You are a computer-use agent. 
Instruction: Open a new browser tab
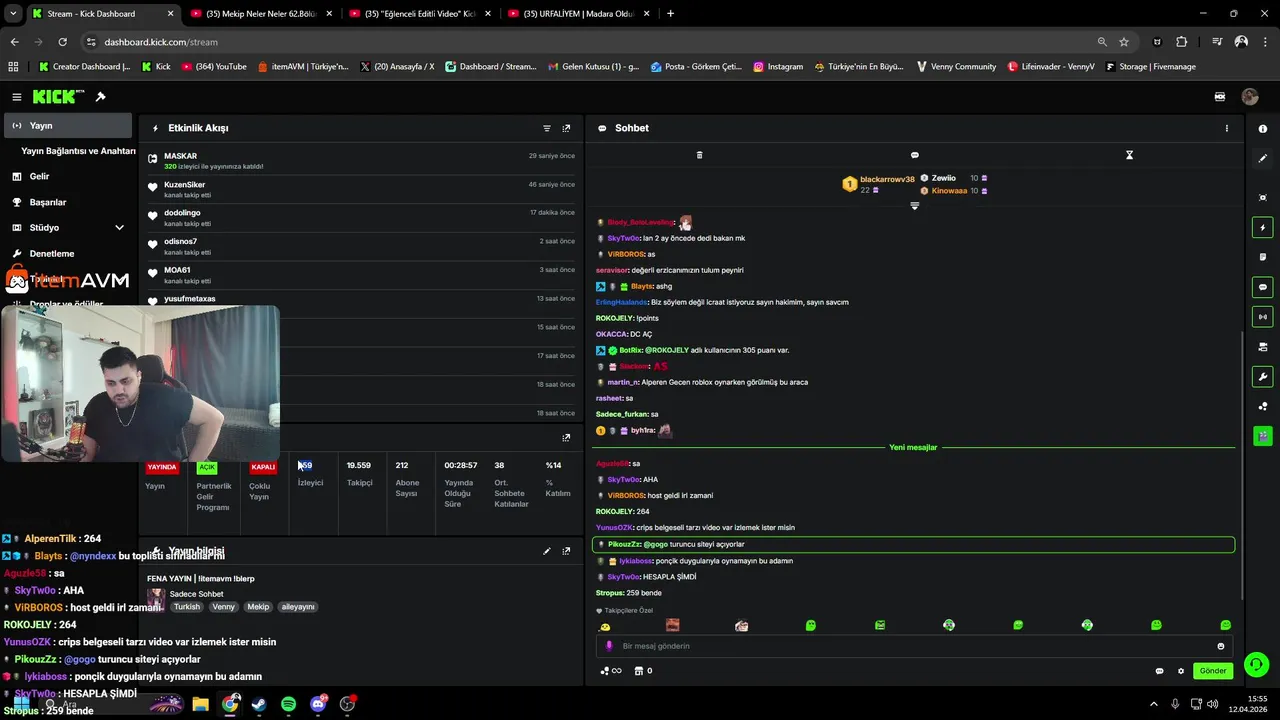(670, 14)
